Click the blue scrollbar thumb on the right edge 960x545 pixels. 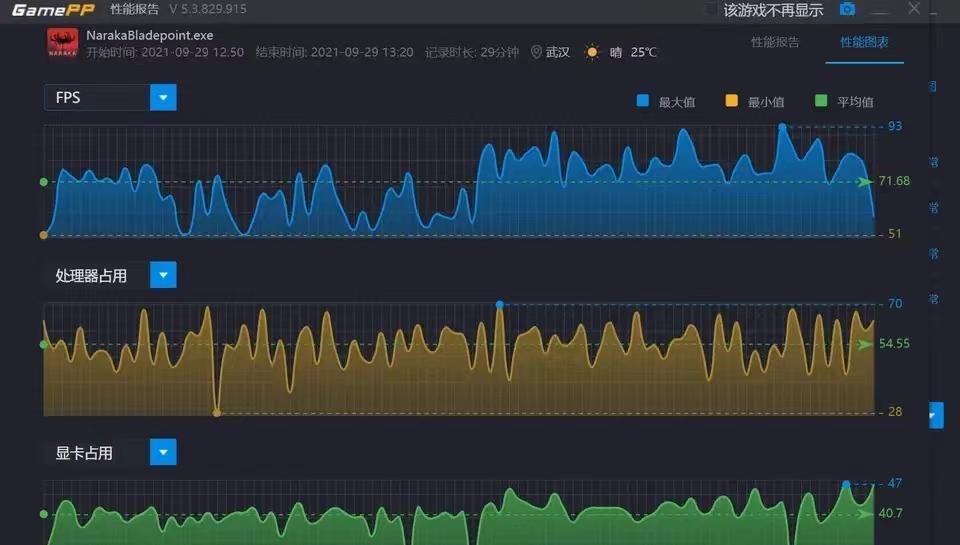[x=936, y=415]
